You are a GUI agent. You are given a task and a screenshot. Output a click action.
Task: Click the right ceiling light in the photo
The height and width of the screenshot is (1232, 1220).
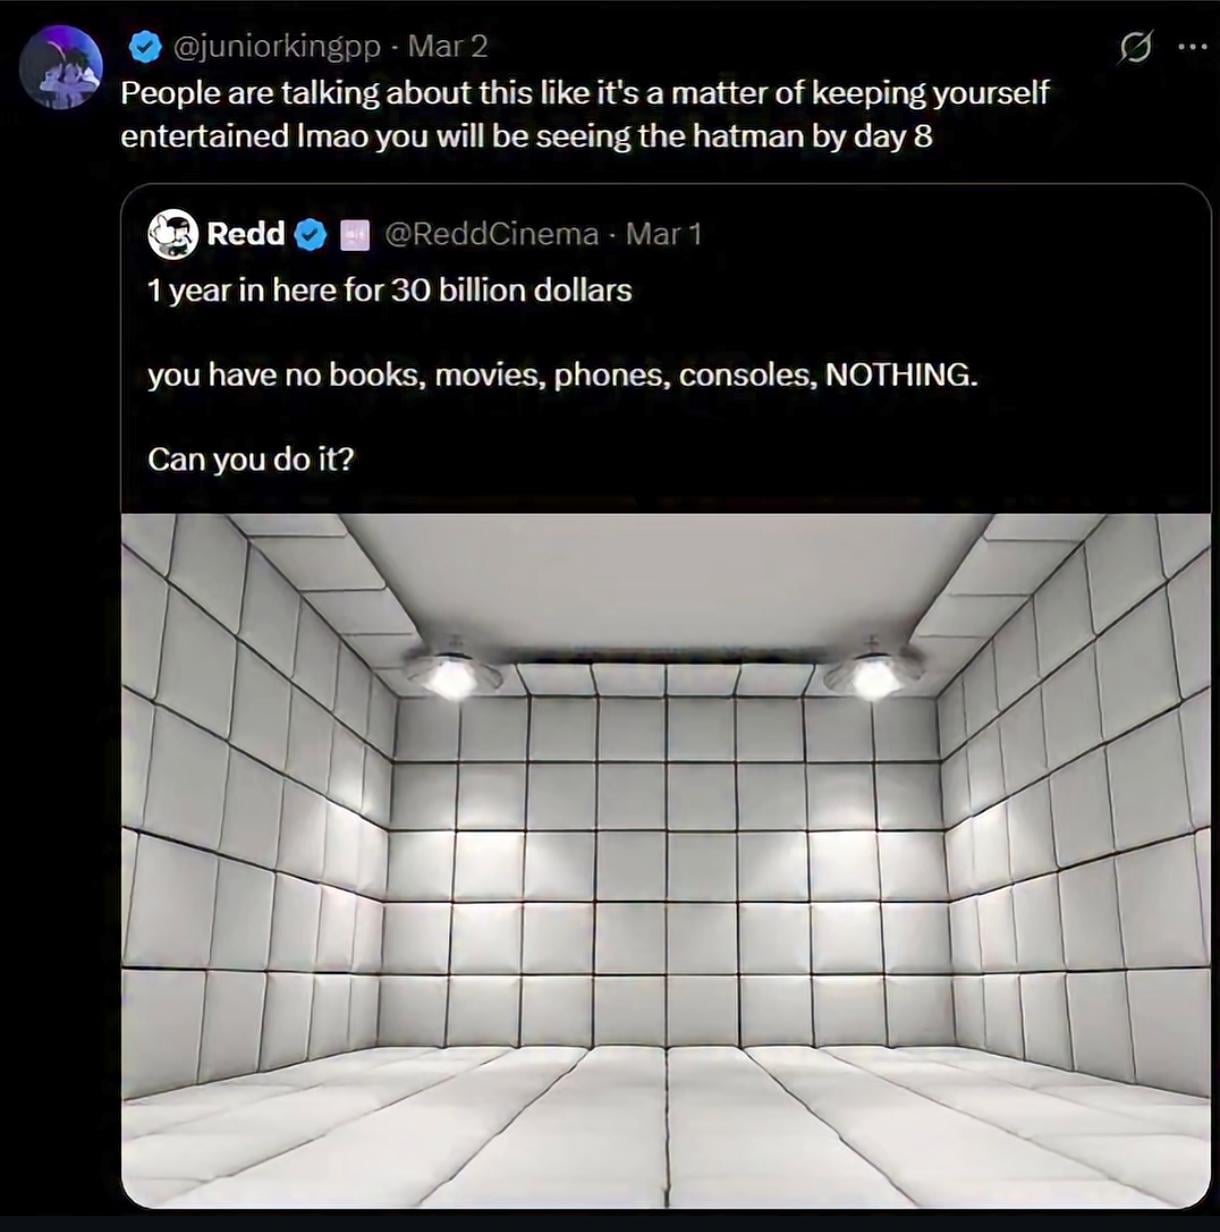pos(875,675)
